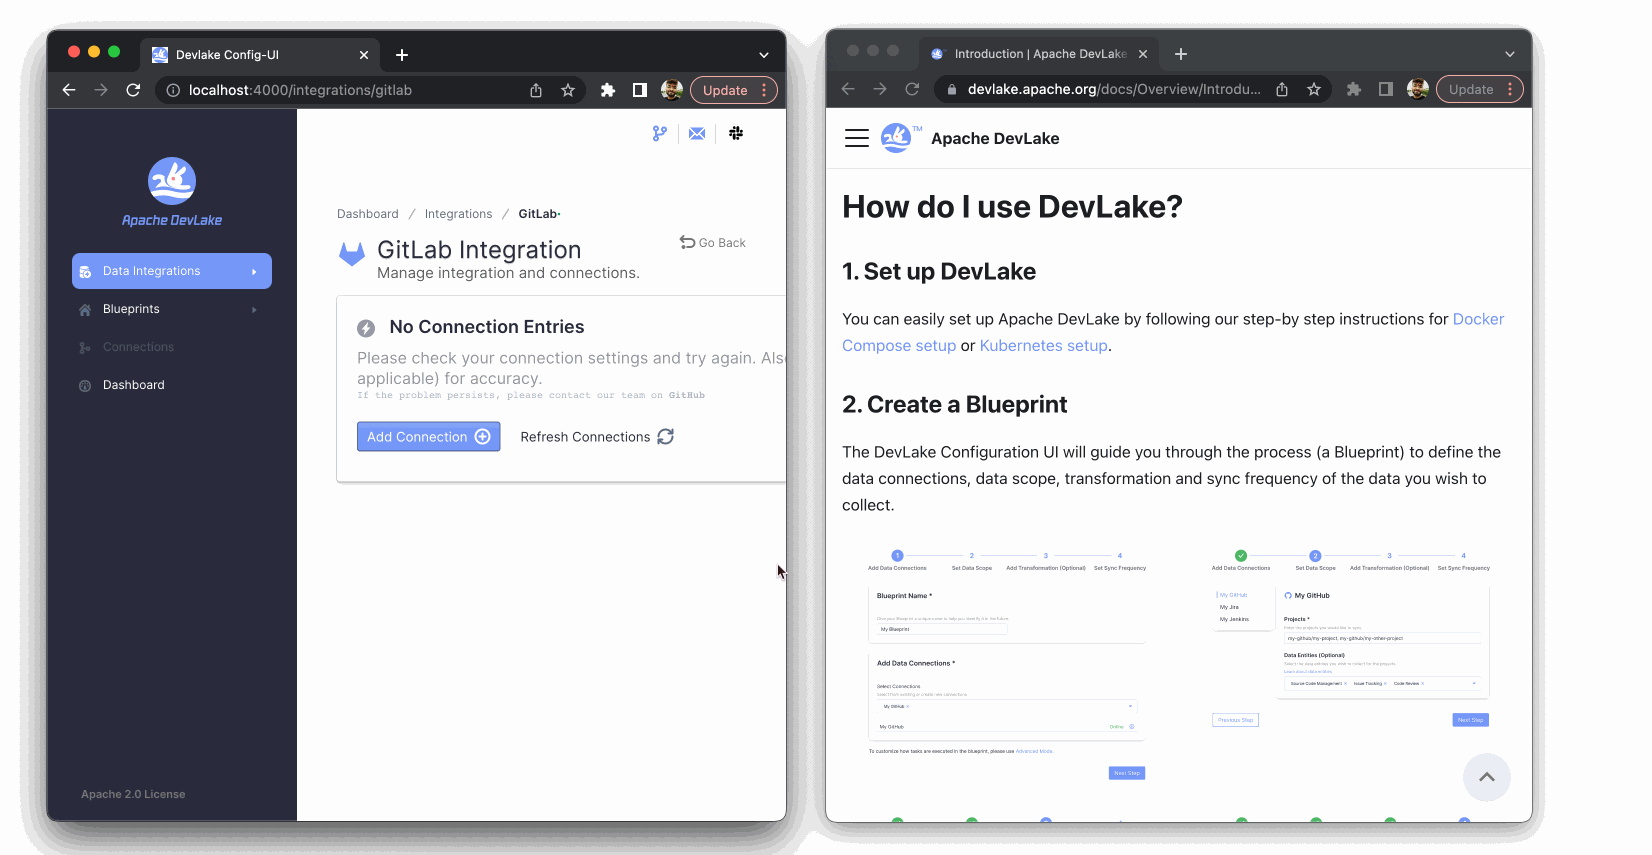Click the GitLab fox logo icon
The height and width of the screenshot is (855, 1652).
(x=352, y=254)
